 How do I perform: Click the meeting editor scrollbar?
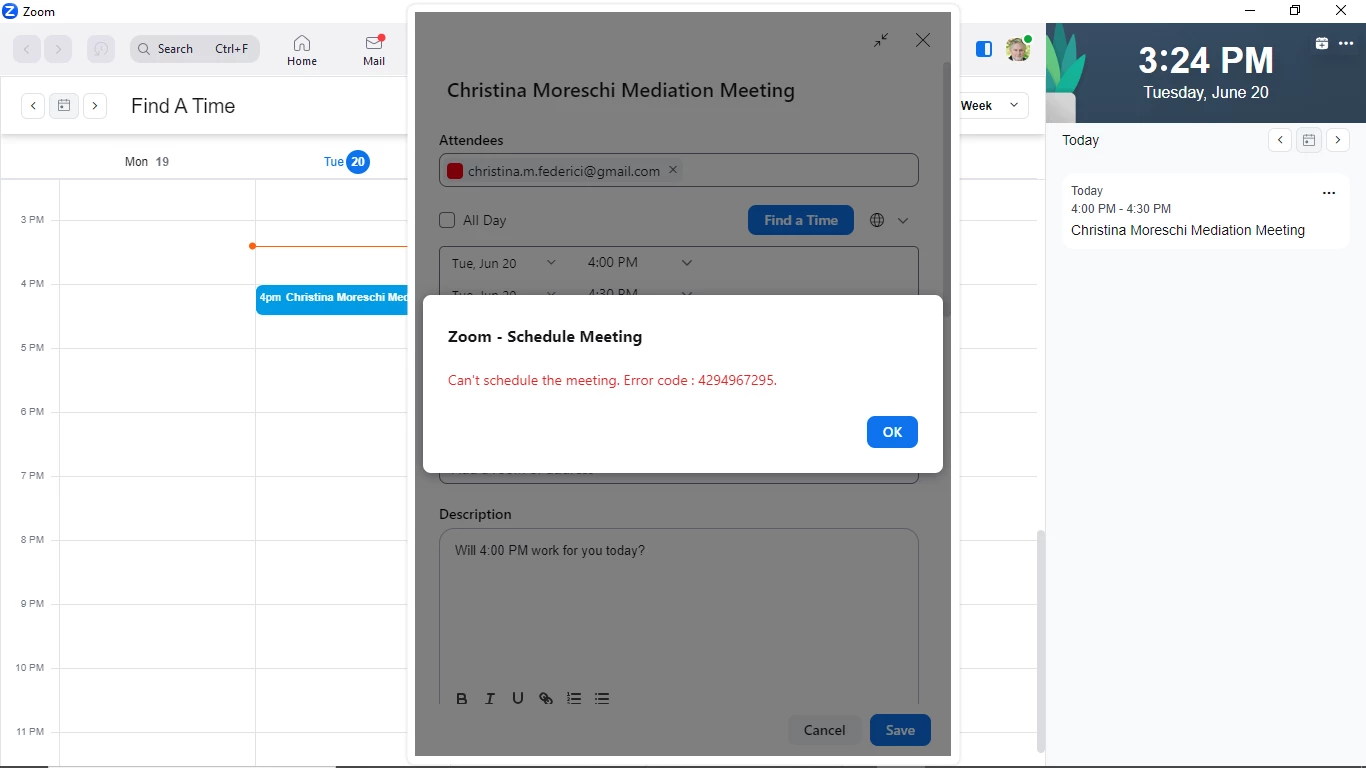[x=947, y=190]
